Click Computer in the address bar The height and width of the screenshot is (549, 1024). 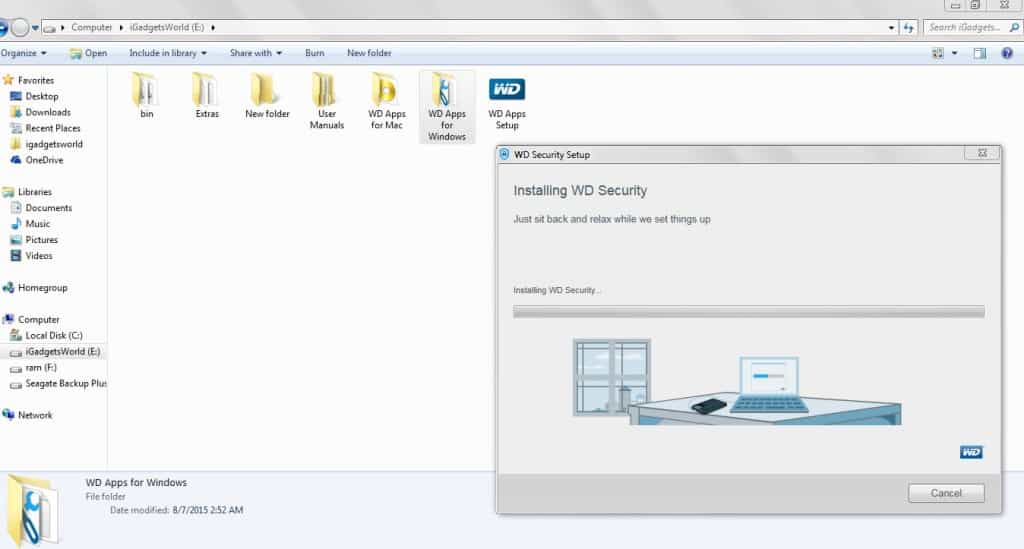(91, 27)
